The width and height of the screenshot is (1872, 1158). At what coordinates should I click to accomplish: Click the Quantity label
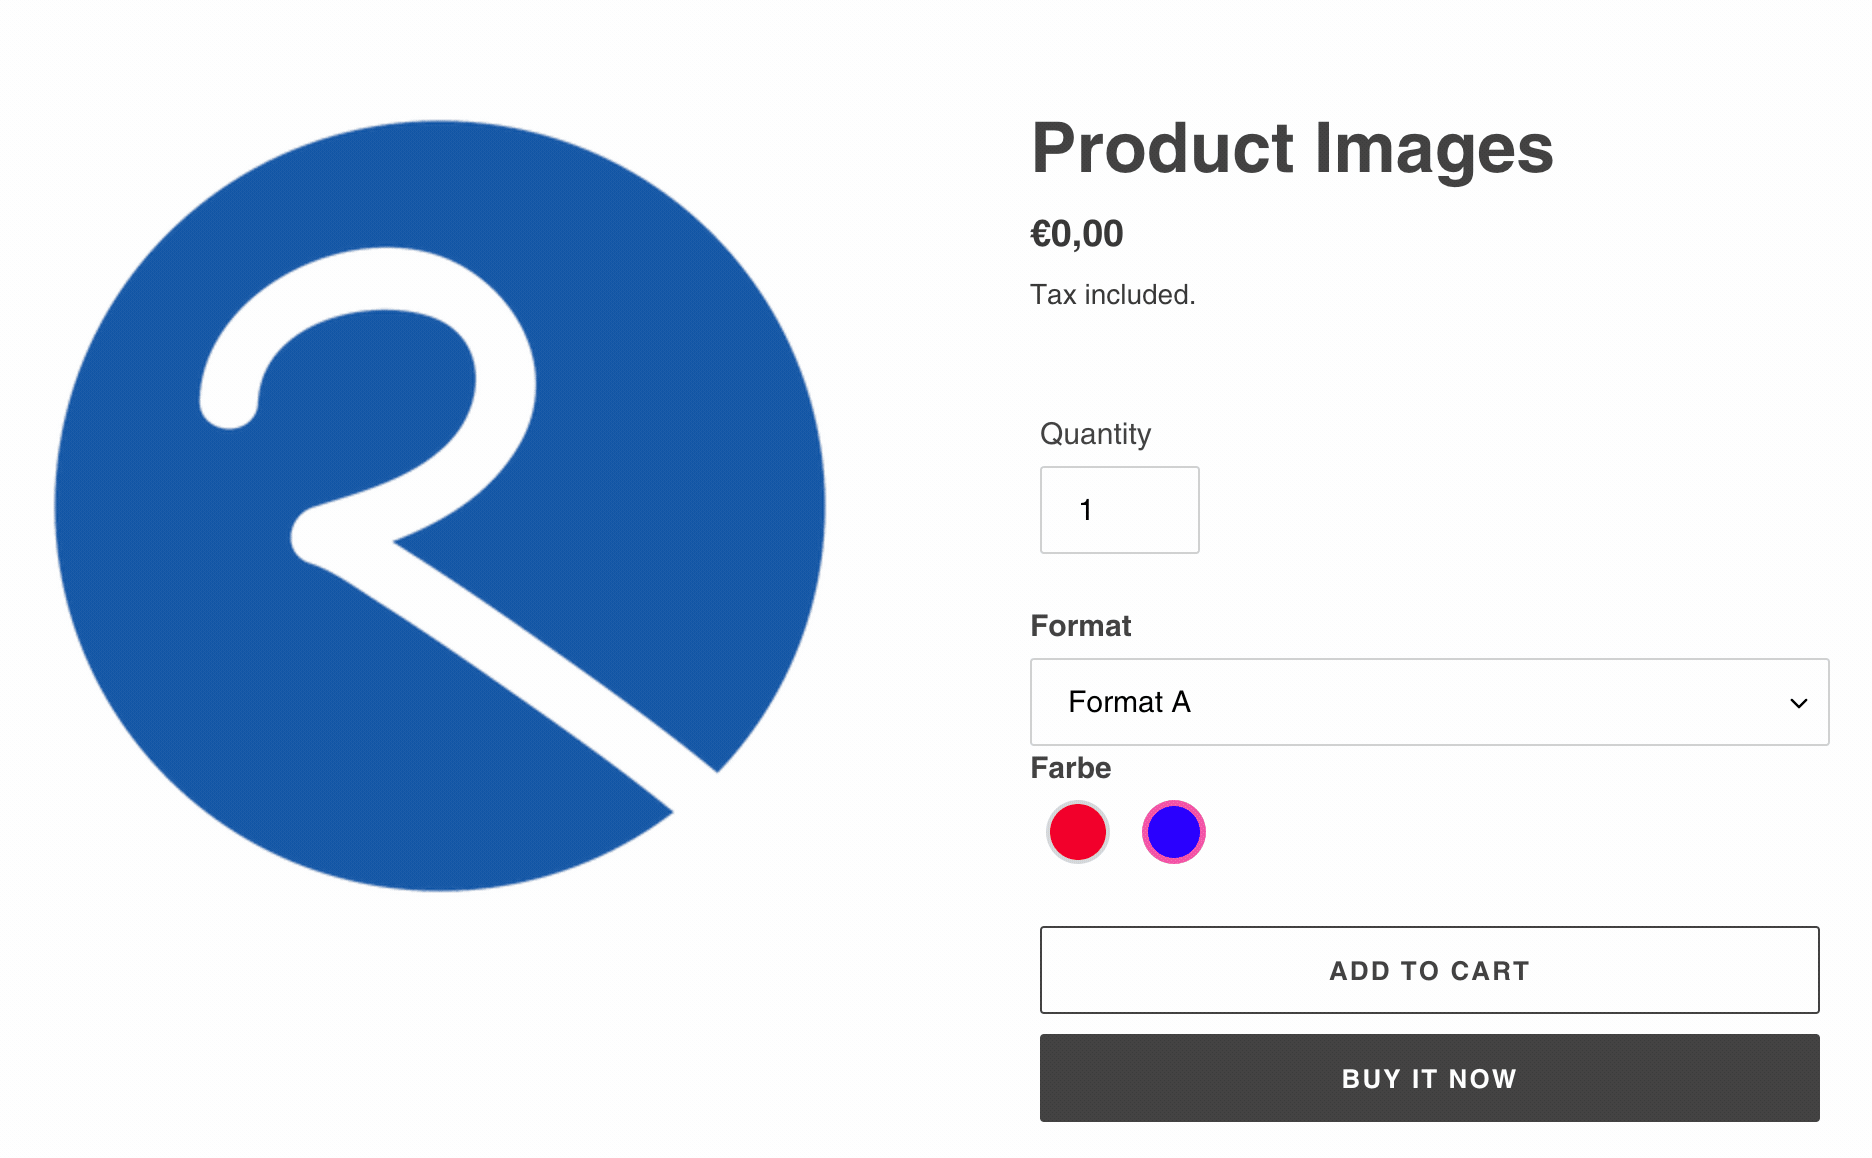pyautogui.click(x=1095, y=434)
